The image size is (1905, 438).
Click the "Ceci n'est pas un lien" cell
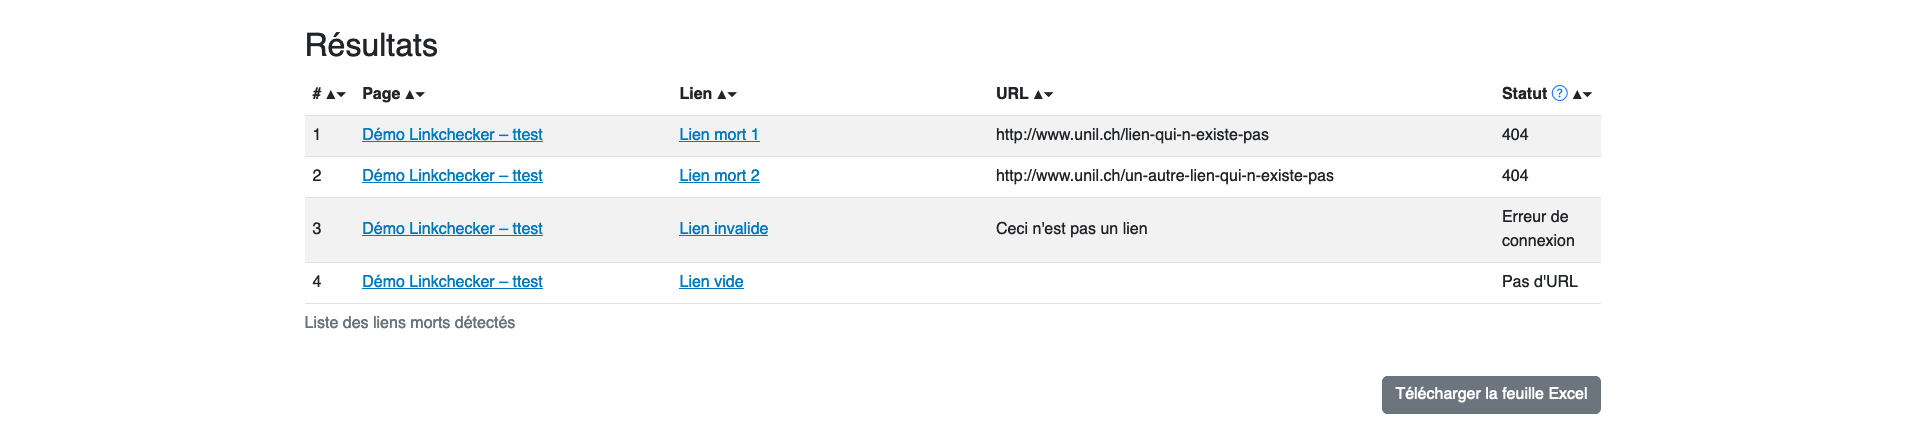tap(1071, 229)
